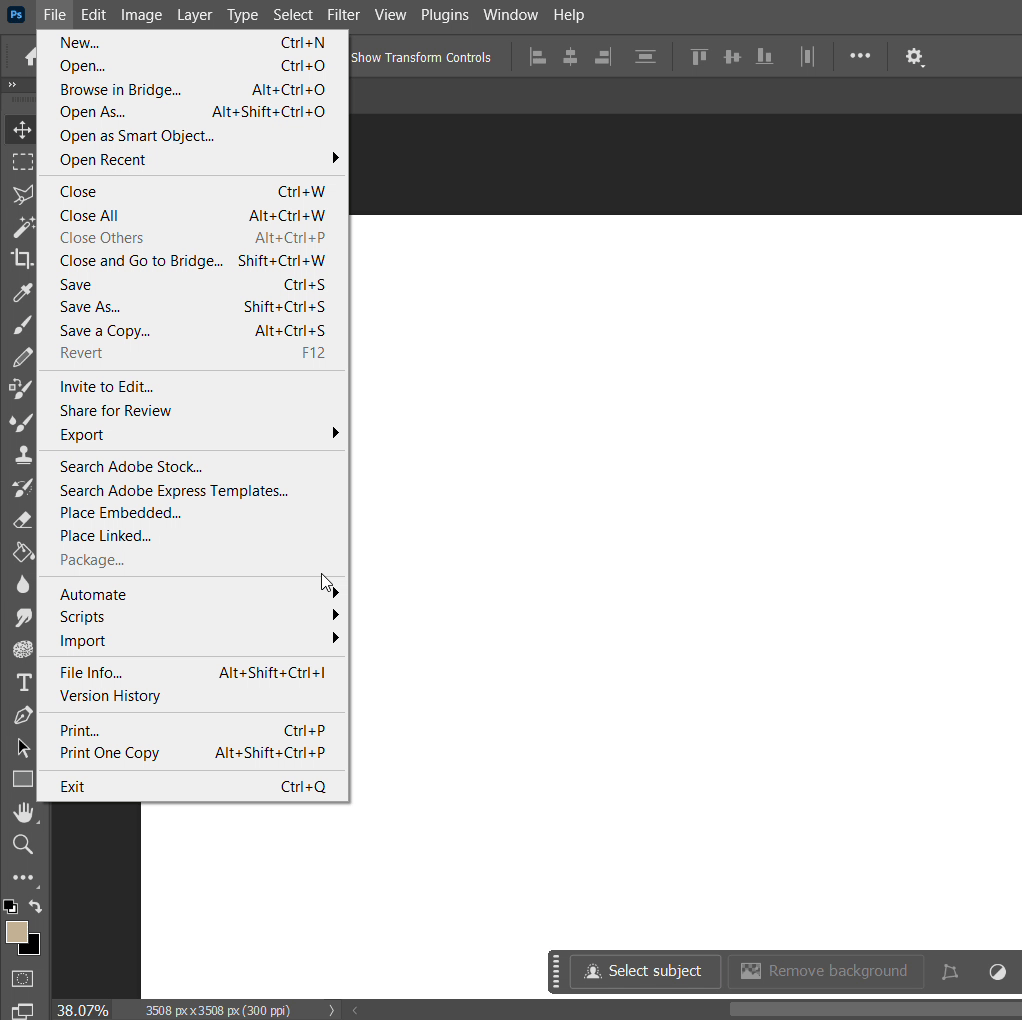Select the Pen tool
This screenshot has width=1022, height=1020.
coord(22,715)
